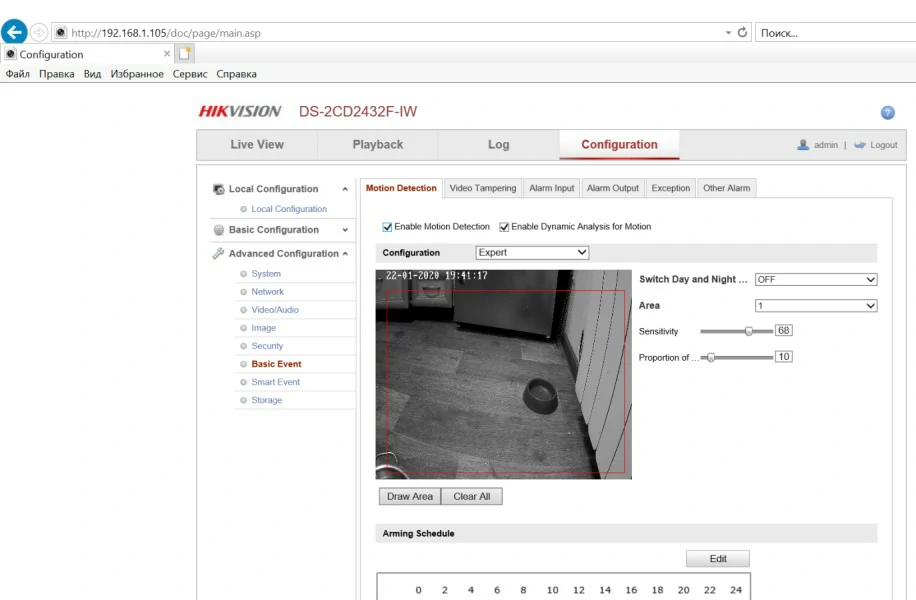Disable Enable Dynamic Analysis for Motion
Screen dimensions: 916x600
503,226
